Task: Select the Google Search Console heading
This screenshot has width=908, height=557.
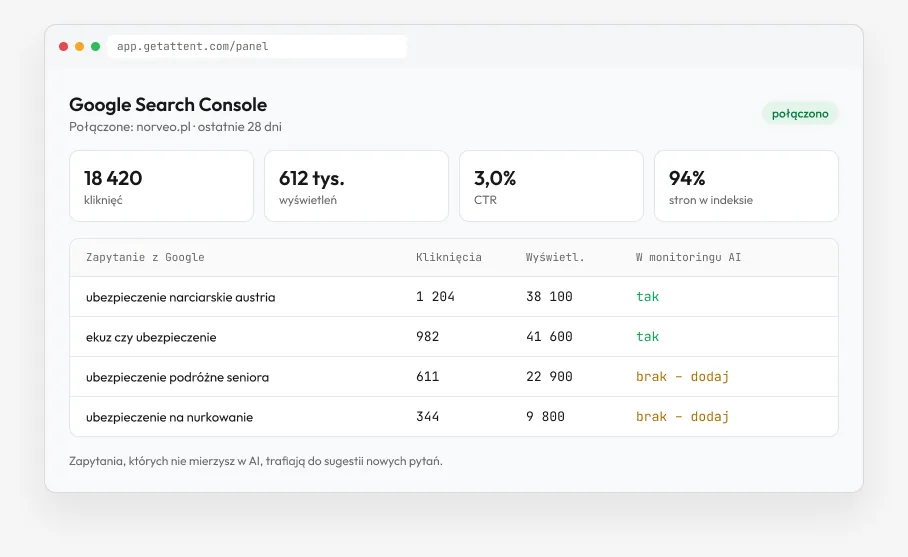Action: pyautogui.click(x=168, y=105)
